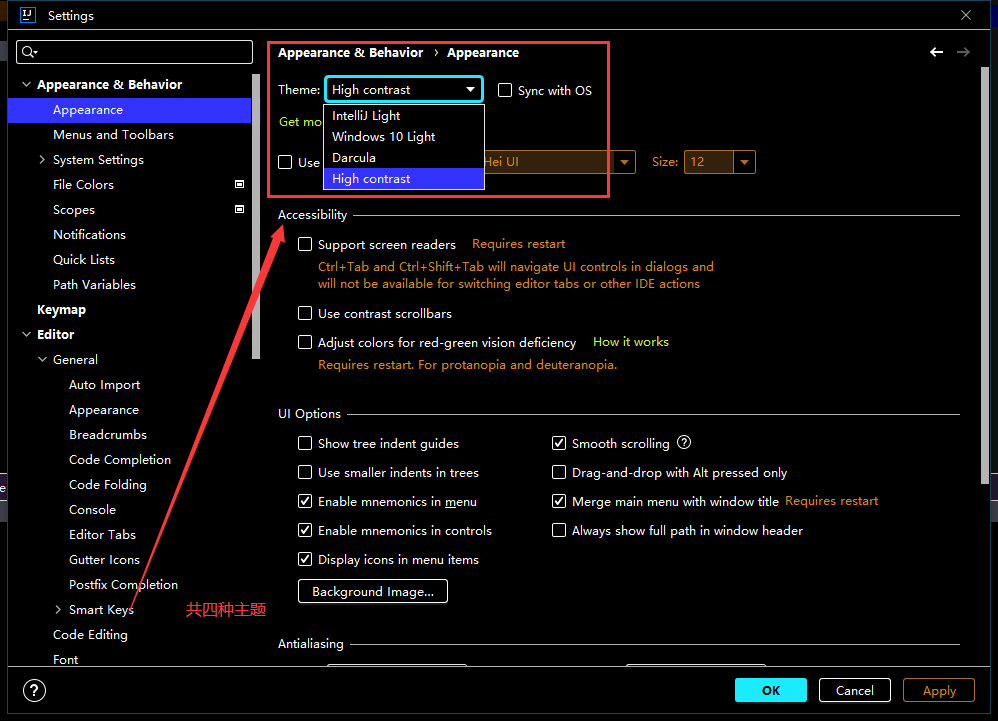Open the Background Image... dialog
The height and width of the screenshot is (721, 998).
coord(373,591)
